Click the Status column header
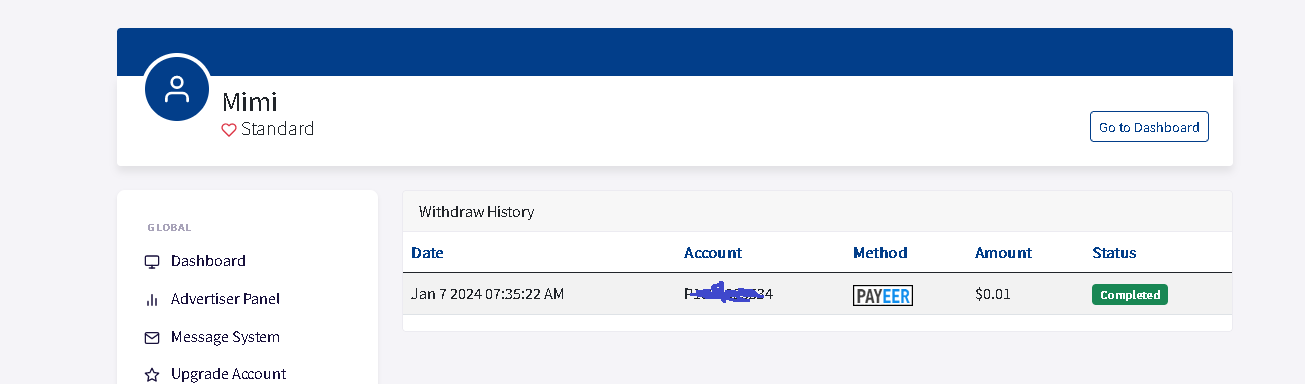This screenshot has width=1305, height=384. tap(1114, 253)
